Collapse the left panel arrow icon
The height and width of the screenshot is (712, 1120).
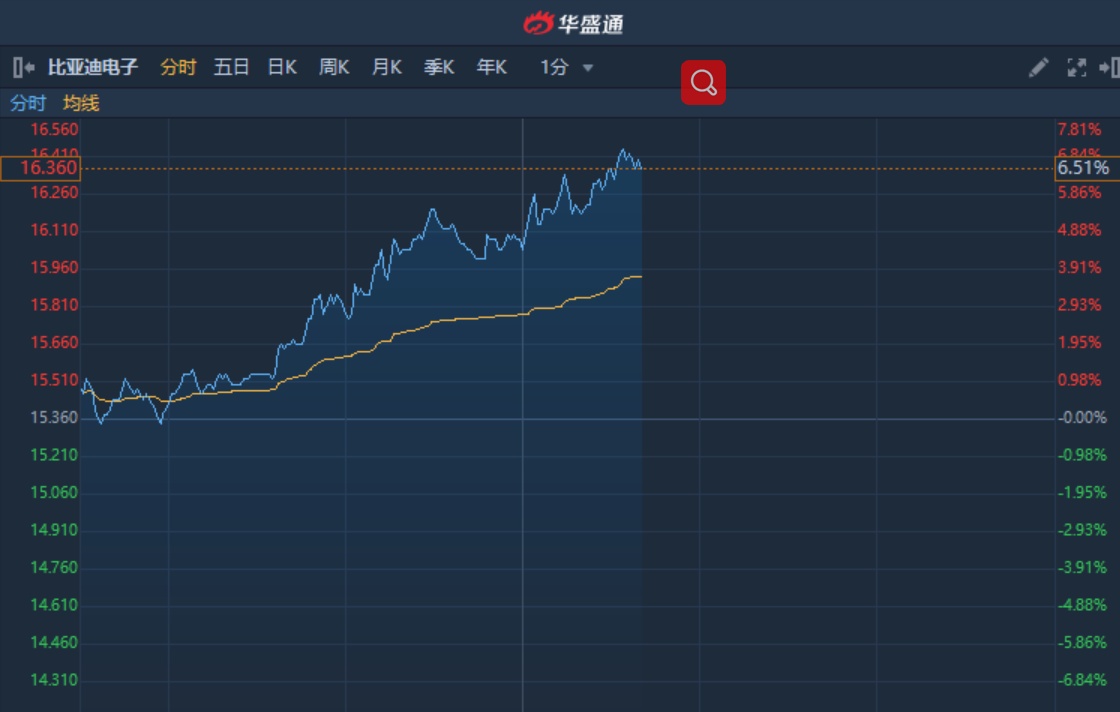[24, 67]
